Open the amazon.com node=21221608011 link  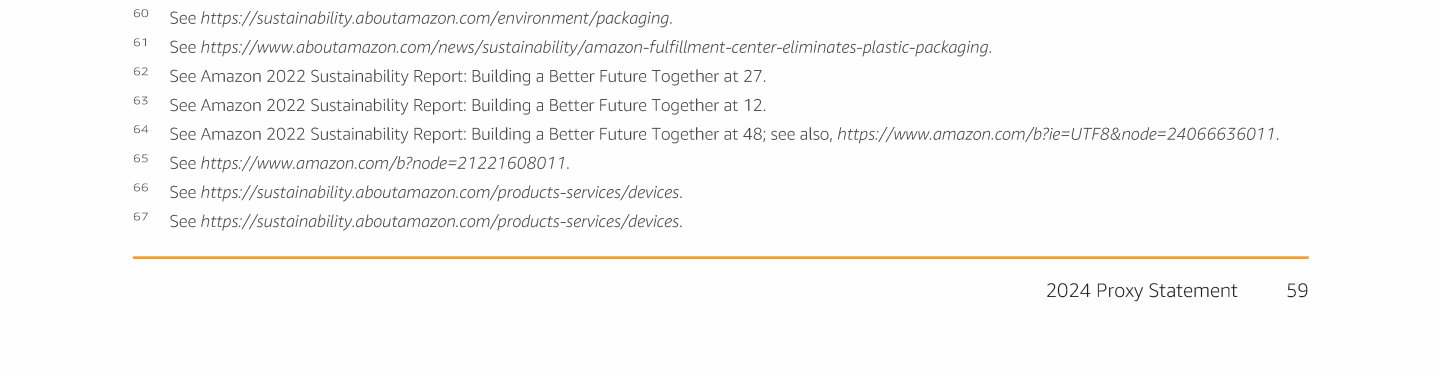click(x=385, y=163)
